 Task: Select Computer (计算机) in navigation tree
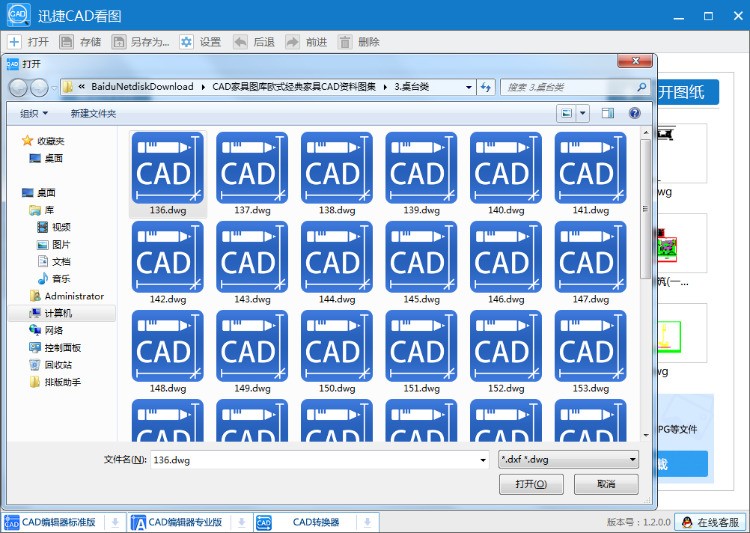point(51,313)
